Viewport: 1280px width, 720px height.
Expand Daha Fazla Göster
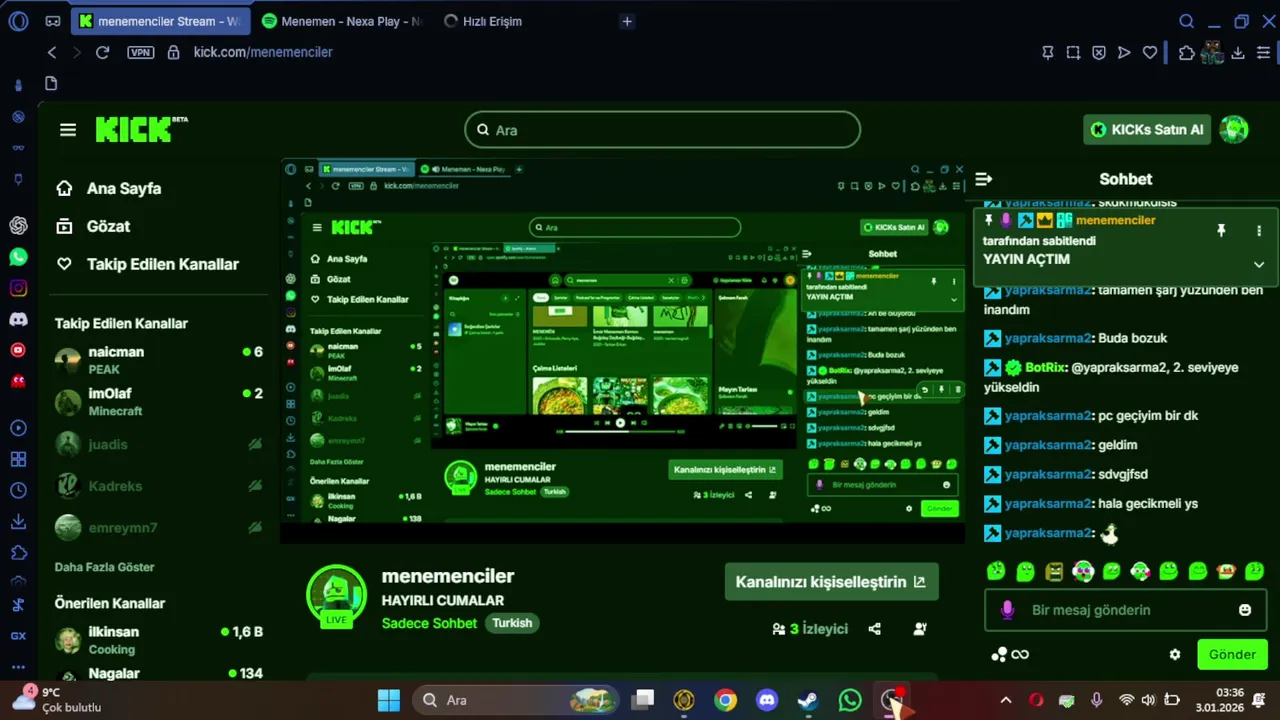click(104, 567)
